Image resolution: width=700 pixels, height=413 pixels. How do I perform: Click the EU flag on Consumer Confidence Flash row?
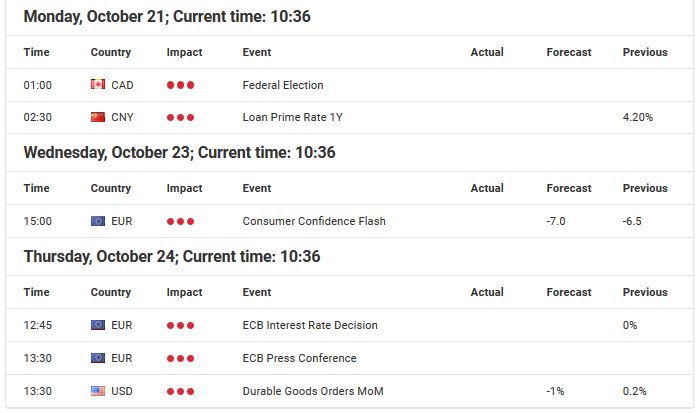coord(98,221)
